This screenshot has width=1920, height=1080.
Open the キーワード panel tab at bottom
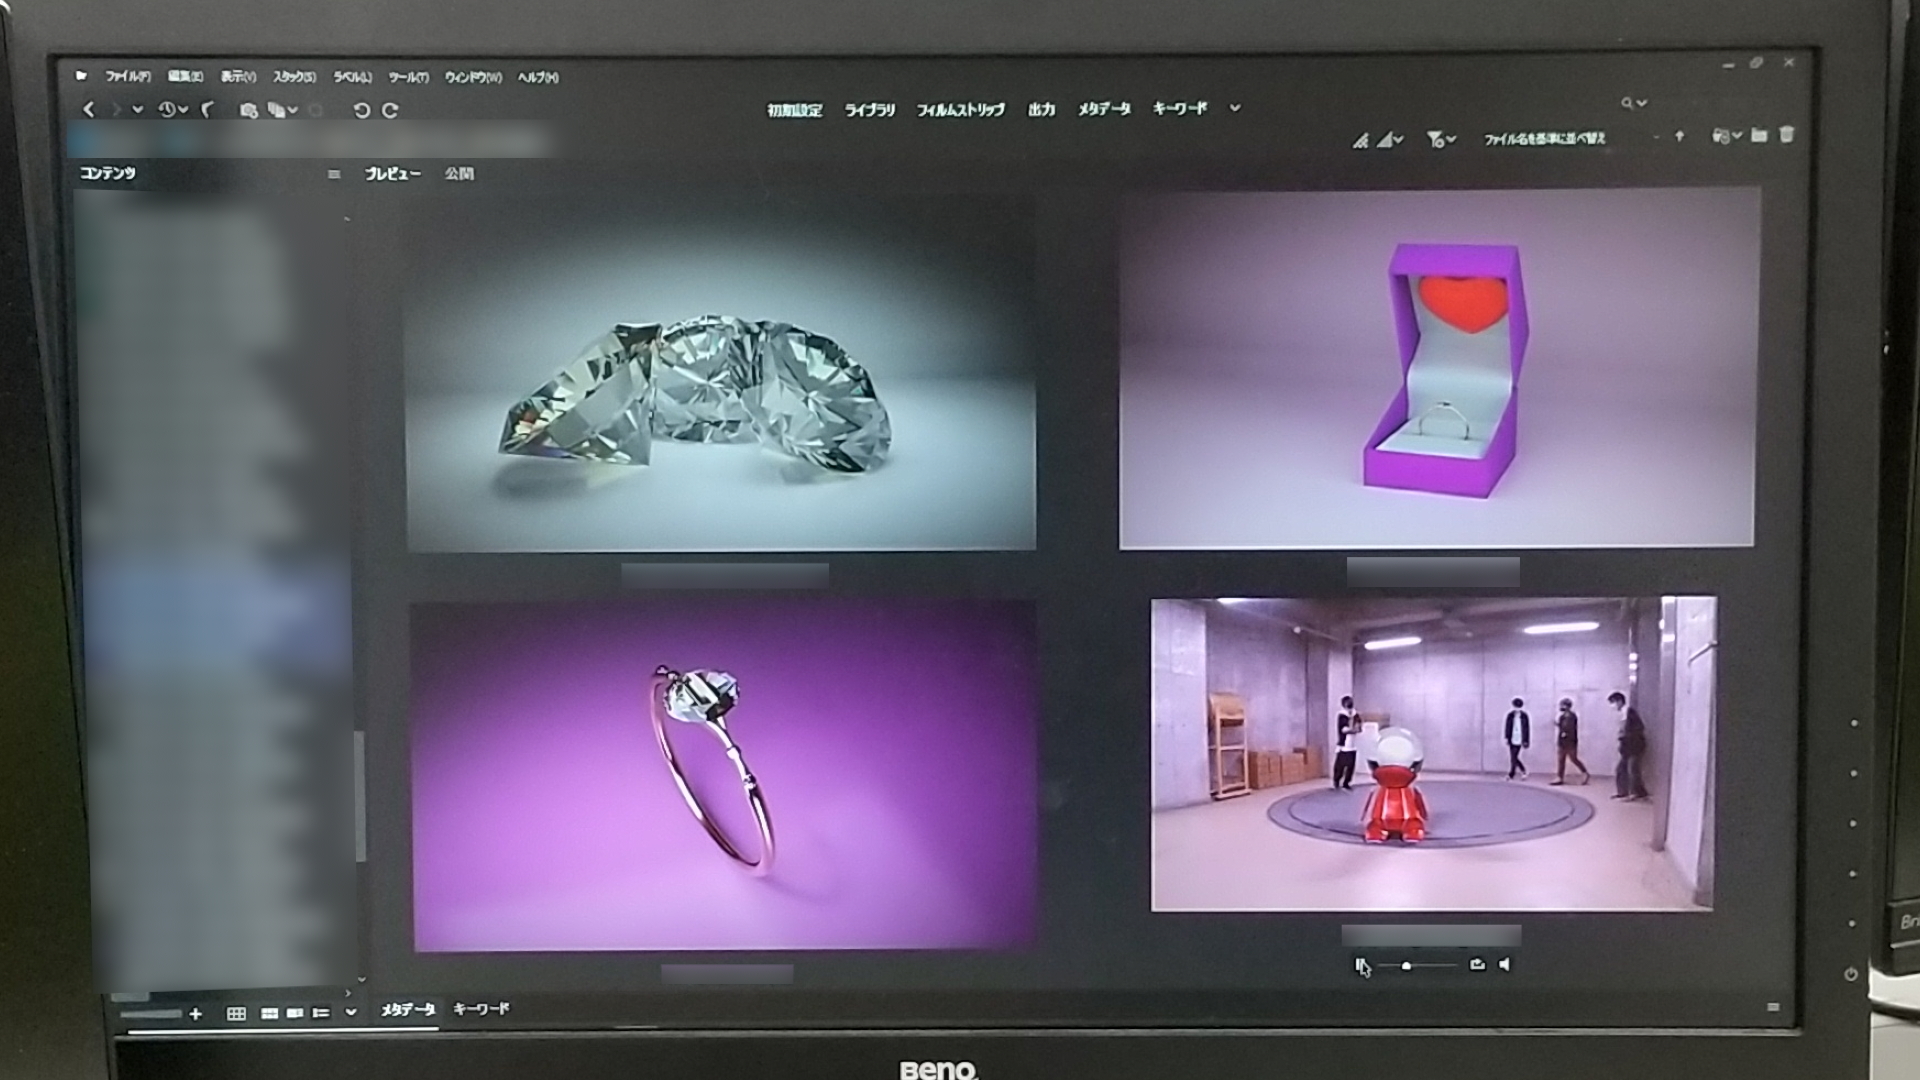click(x=481, y=1009)
